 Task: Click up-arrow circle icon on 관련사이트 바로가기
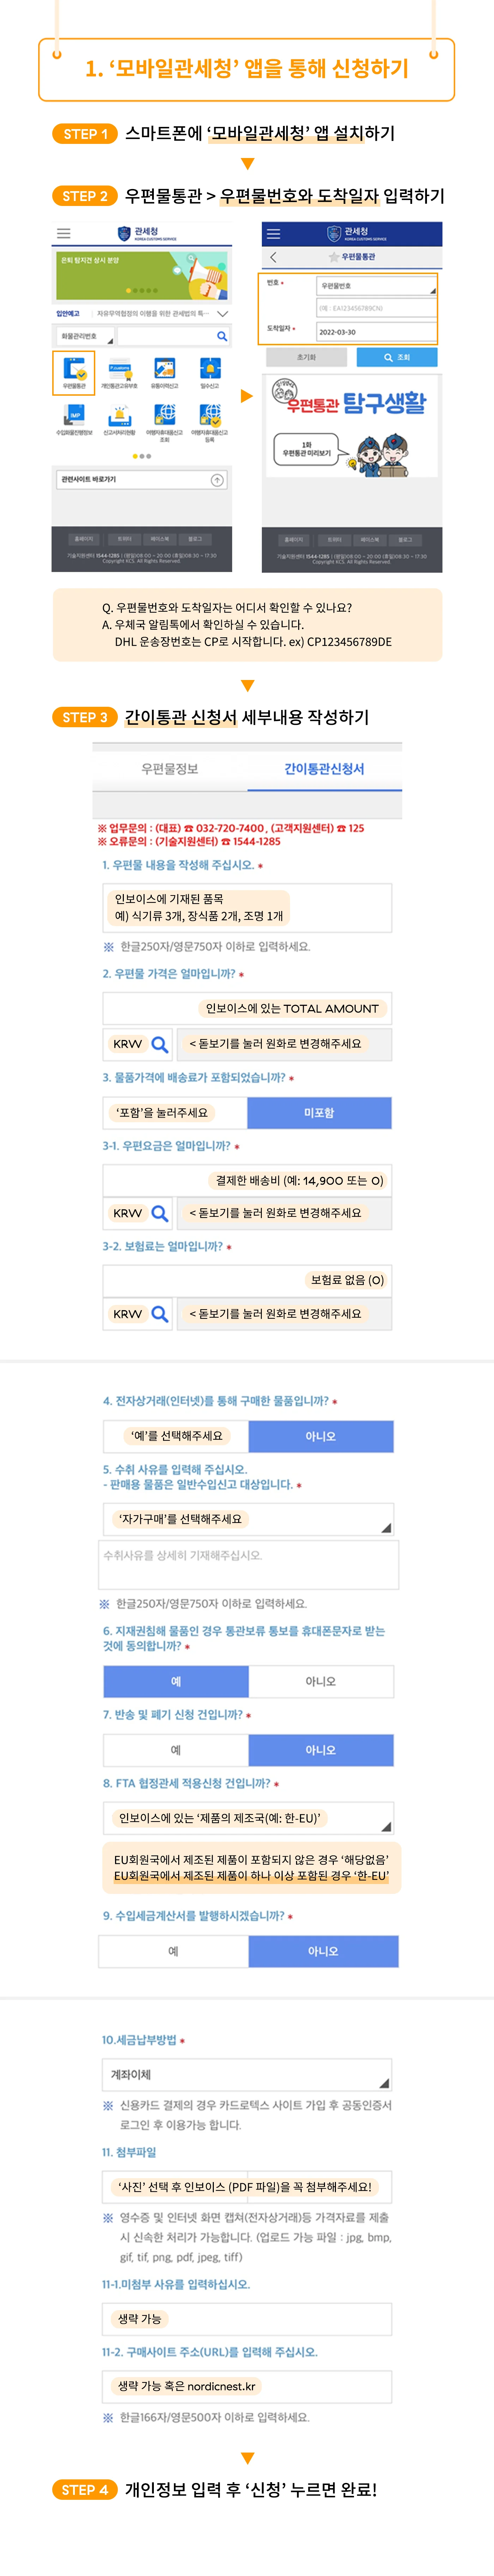tap(217, 480)
